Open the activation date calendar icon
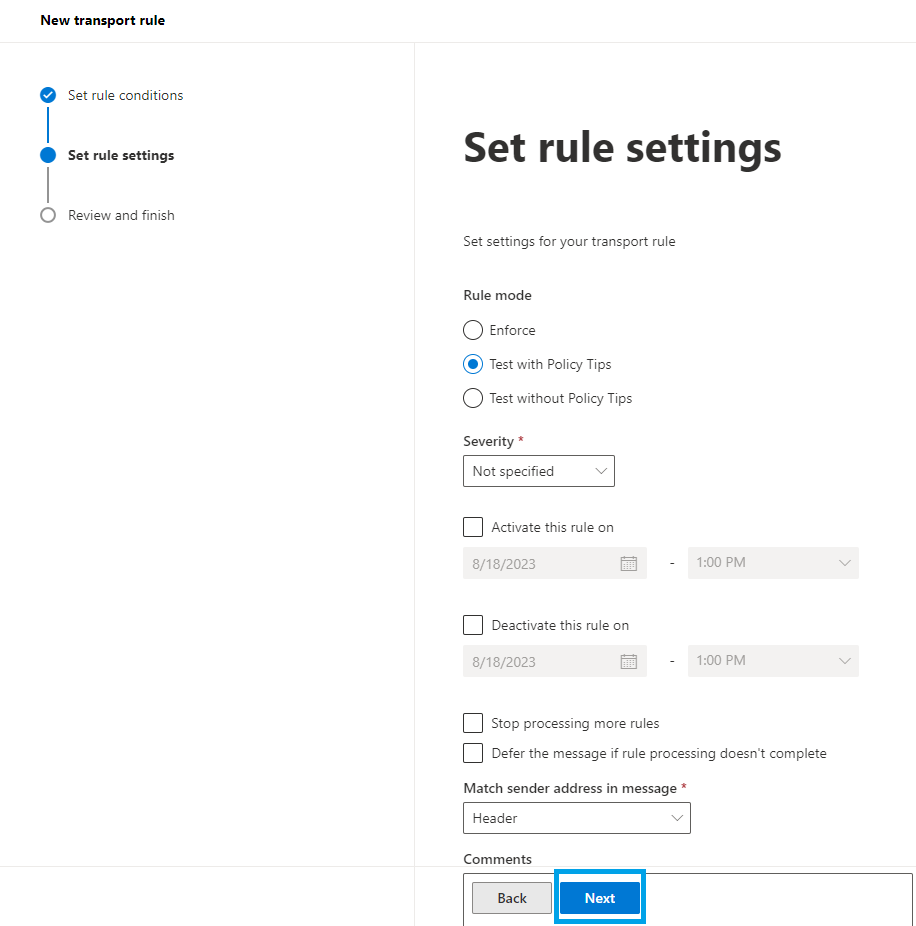The width and height of the screenshot is (916, 926). click(x=628, y=563)
